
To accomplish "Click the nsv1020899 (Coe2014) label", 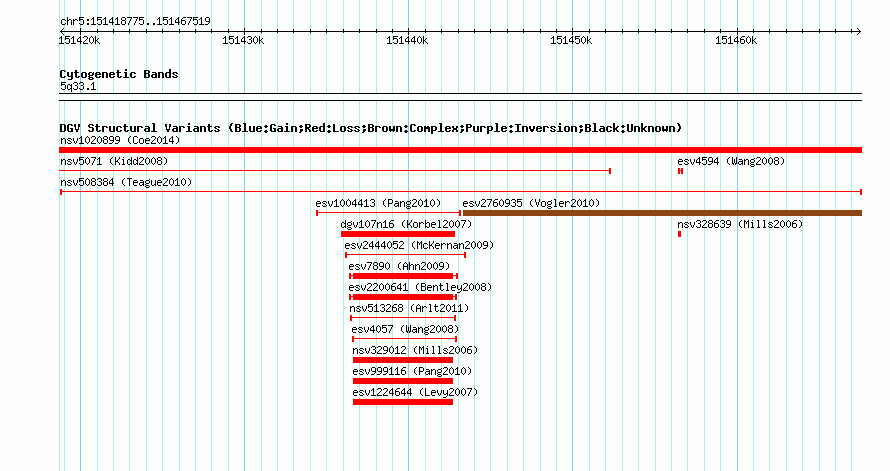I will (x=120, y=140).
